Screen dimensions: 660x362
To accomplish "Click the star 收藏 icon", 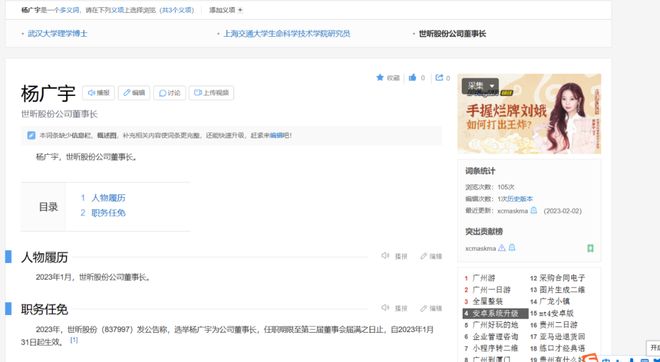I will tap(380, 77).
